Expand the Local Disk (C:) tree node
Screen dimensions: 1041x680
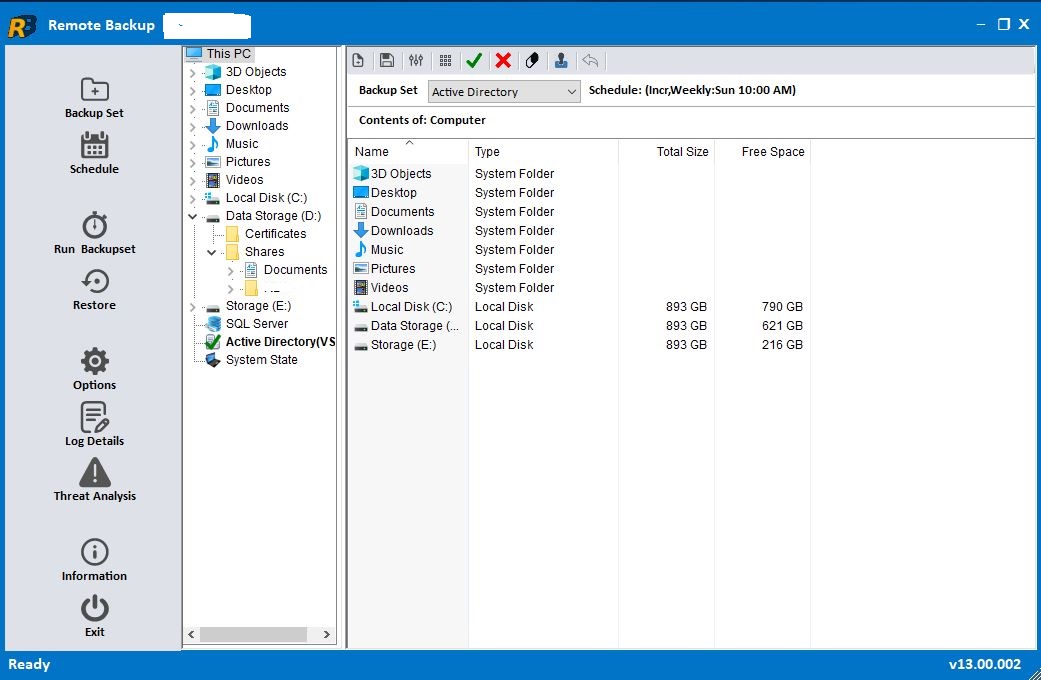click(x=193, y=198)
